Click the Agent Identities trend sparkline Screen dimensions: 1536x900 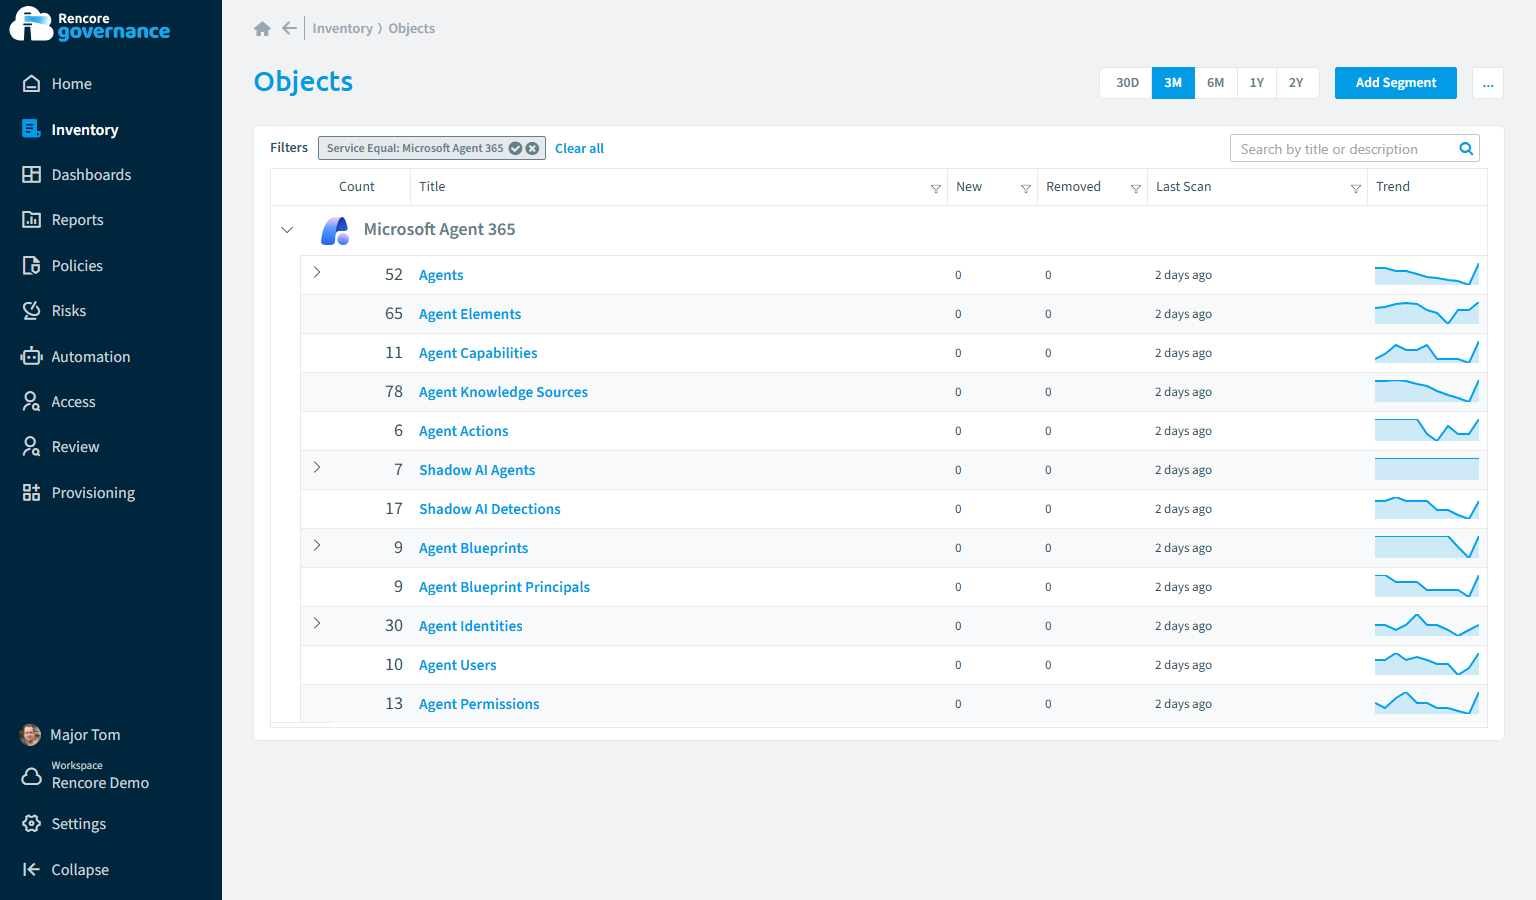click(1427, 625)
